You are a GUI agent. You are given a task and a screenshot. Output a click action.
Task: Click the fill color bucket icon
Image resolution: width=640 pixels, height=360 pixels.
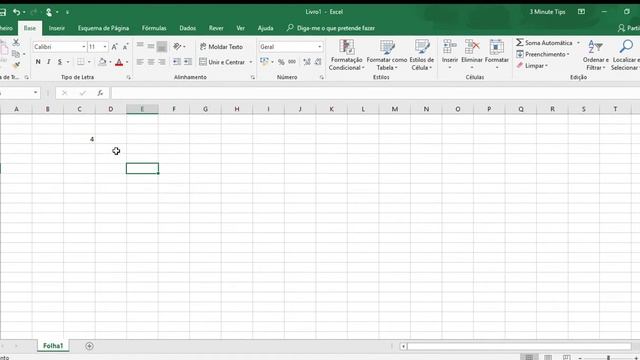[x=102, y=62]
